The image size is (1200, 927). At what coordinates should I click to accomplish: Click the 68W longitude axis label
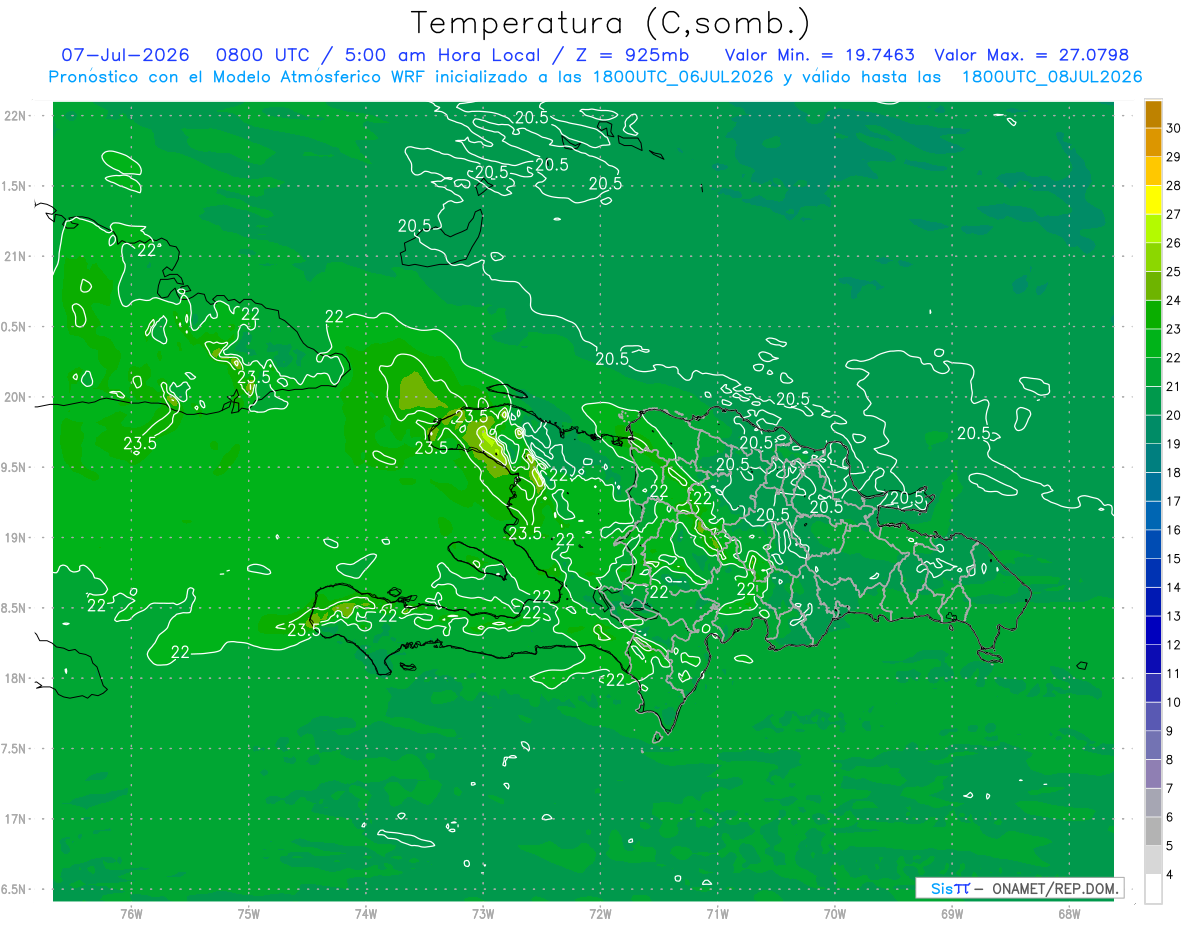(x=1068, y=913)
